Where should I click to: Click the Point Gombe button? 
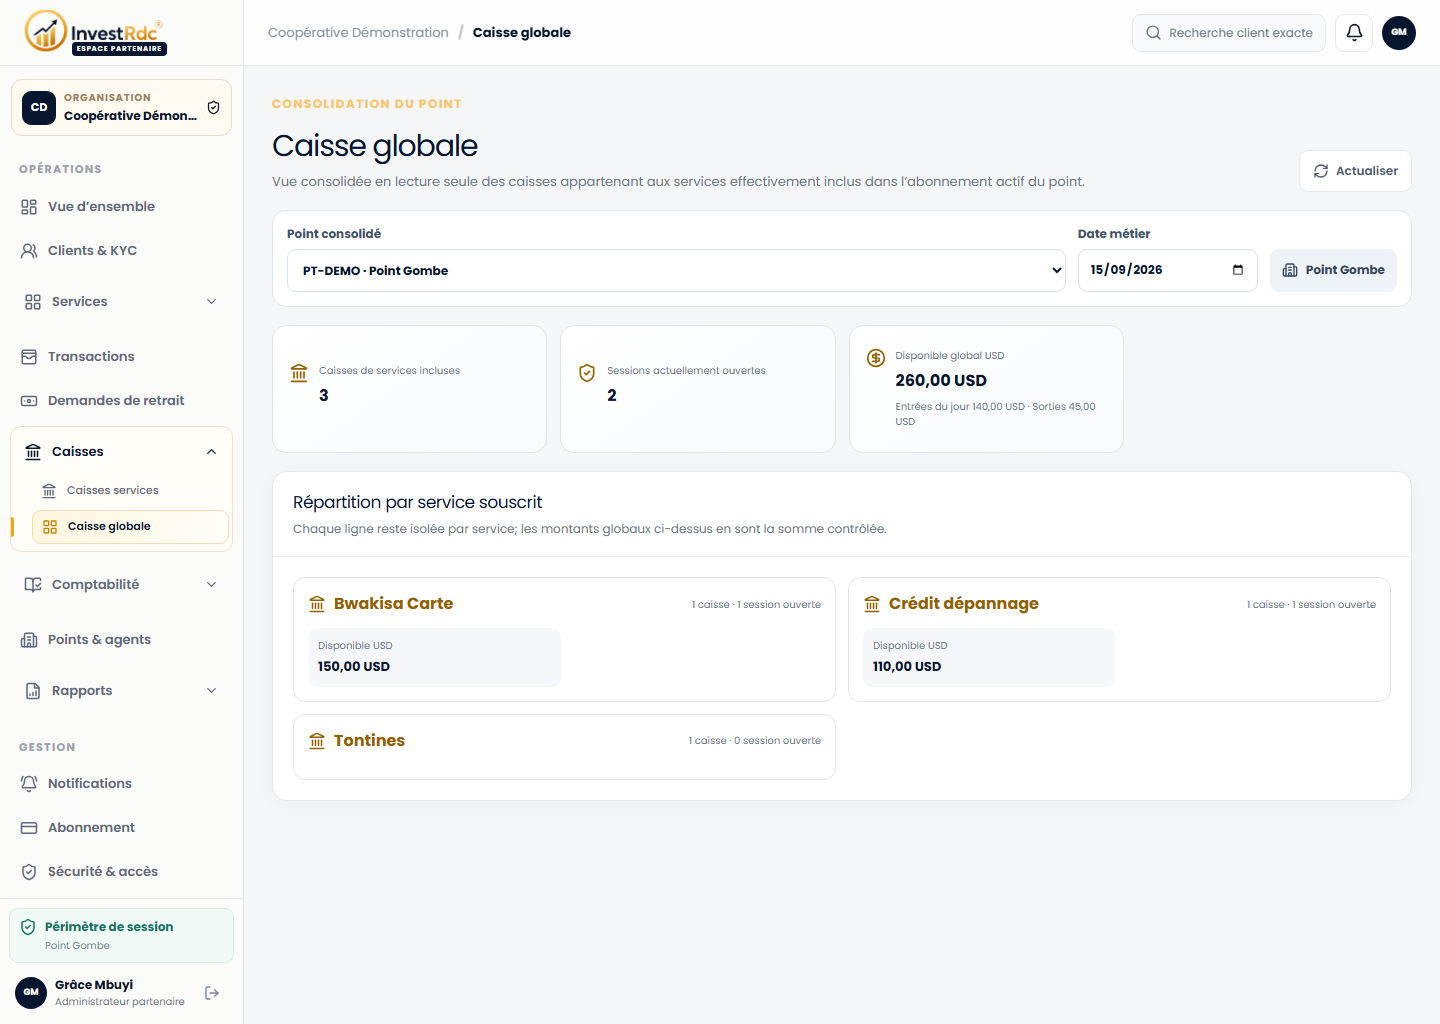tap(1333, 271)
